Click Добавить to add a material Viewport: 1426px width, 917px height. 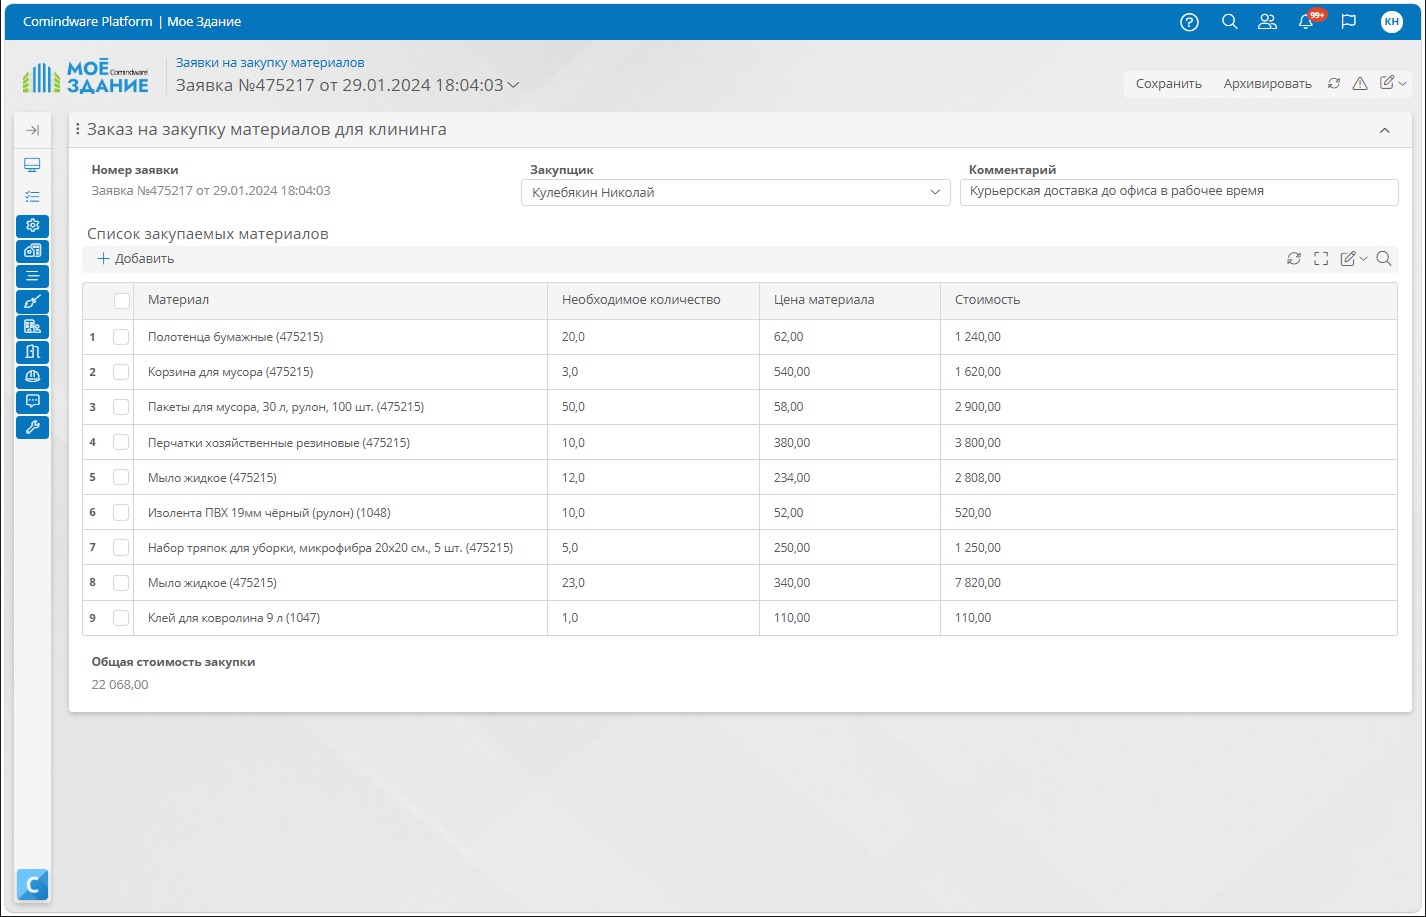(136, 259)
